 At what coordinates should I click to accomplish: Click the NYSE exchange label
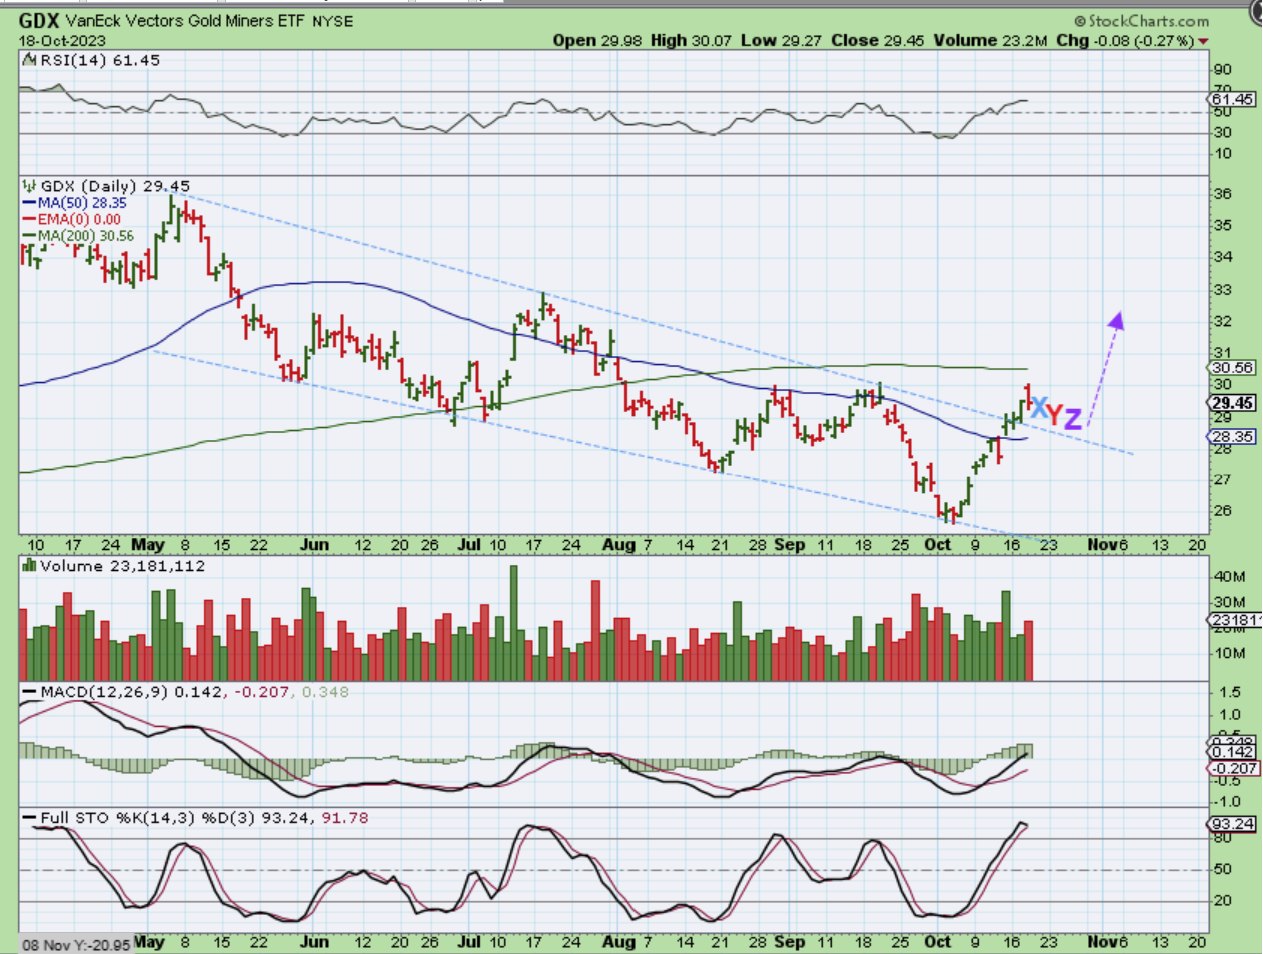click(332, 21)
